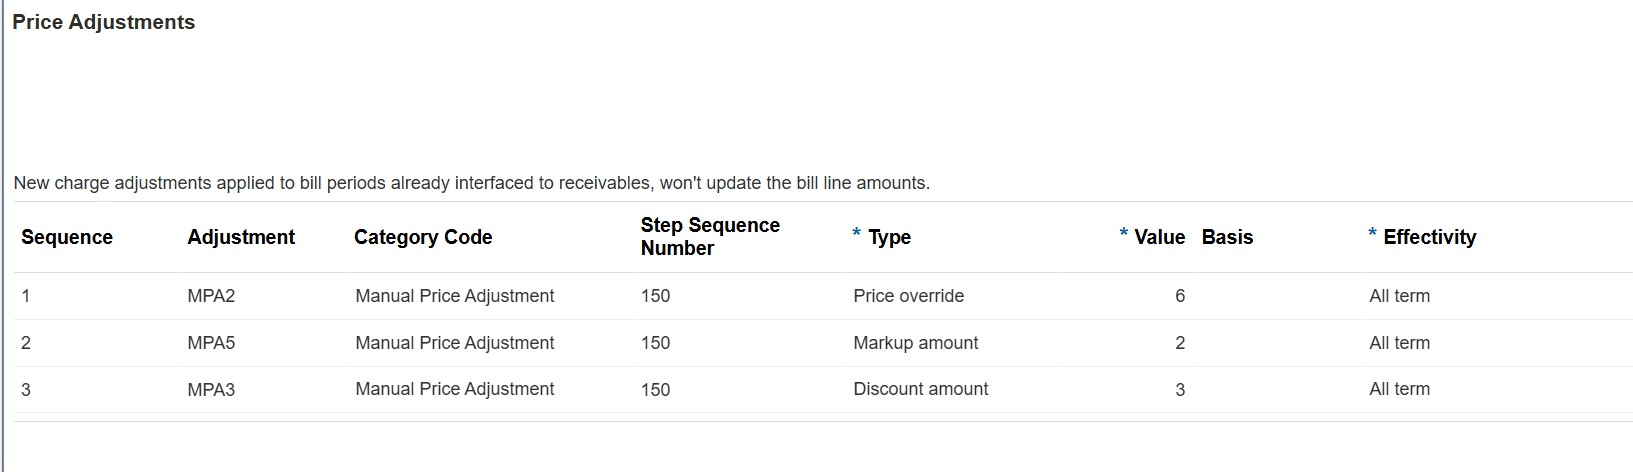Click All term in the MPA3 row
This screenshot has height=472, width=1633.
tap(1399, 389)
